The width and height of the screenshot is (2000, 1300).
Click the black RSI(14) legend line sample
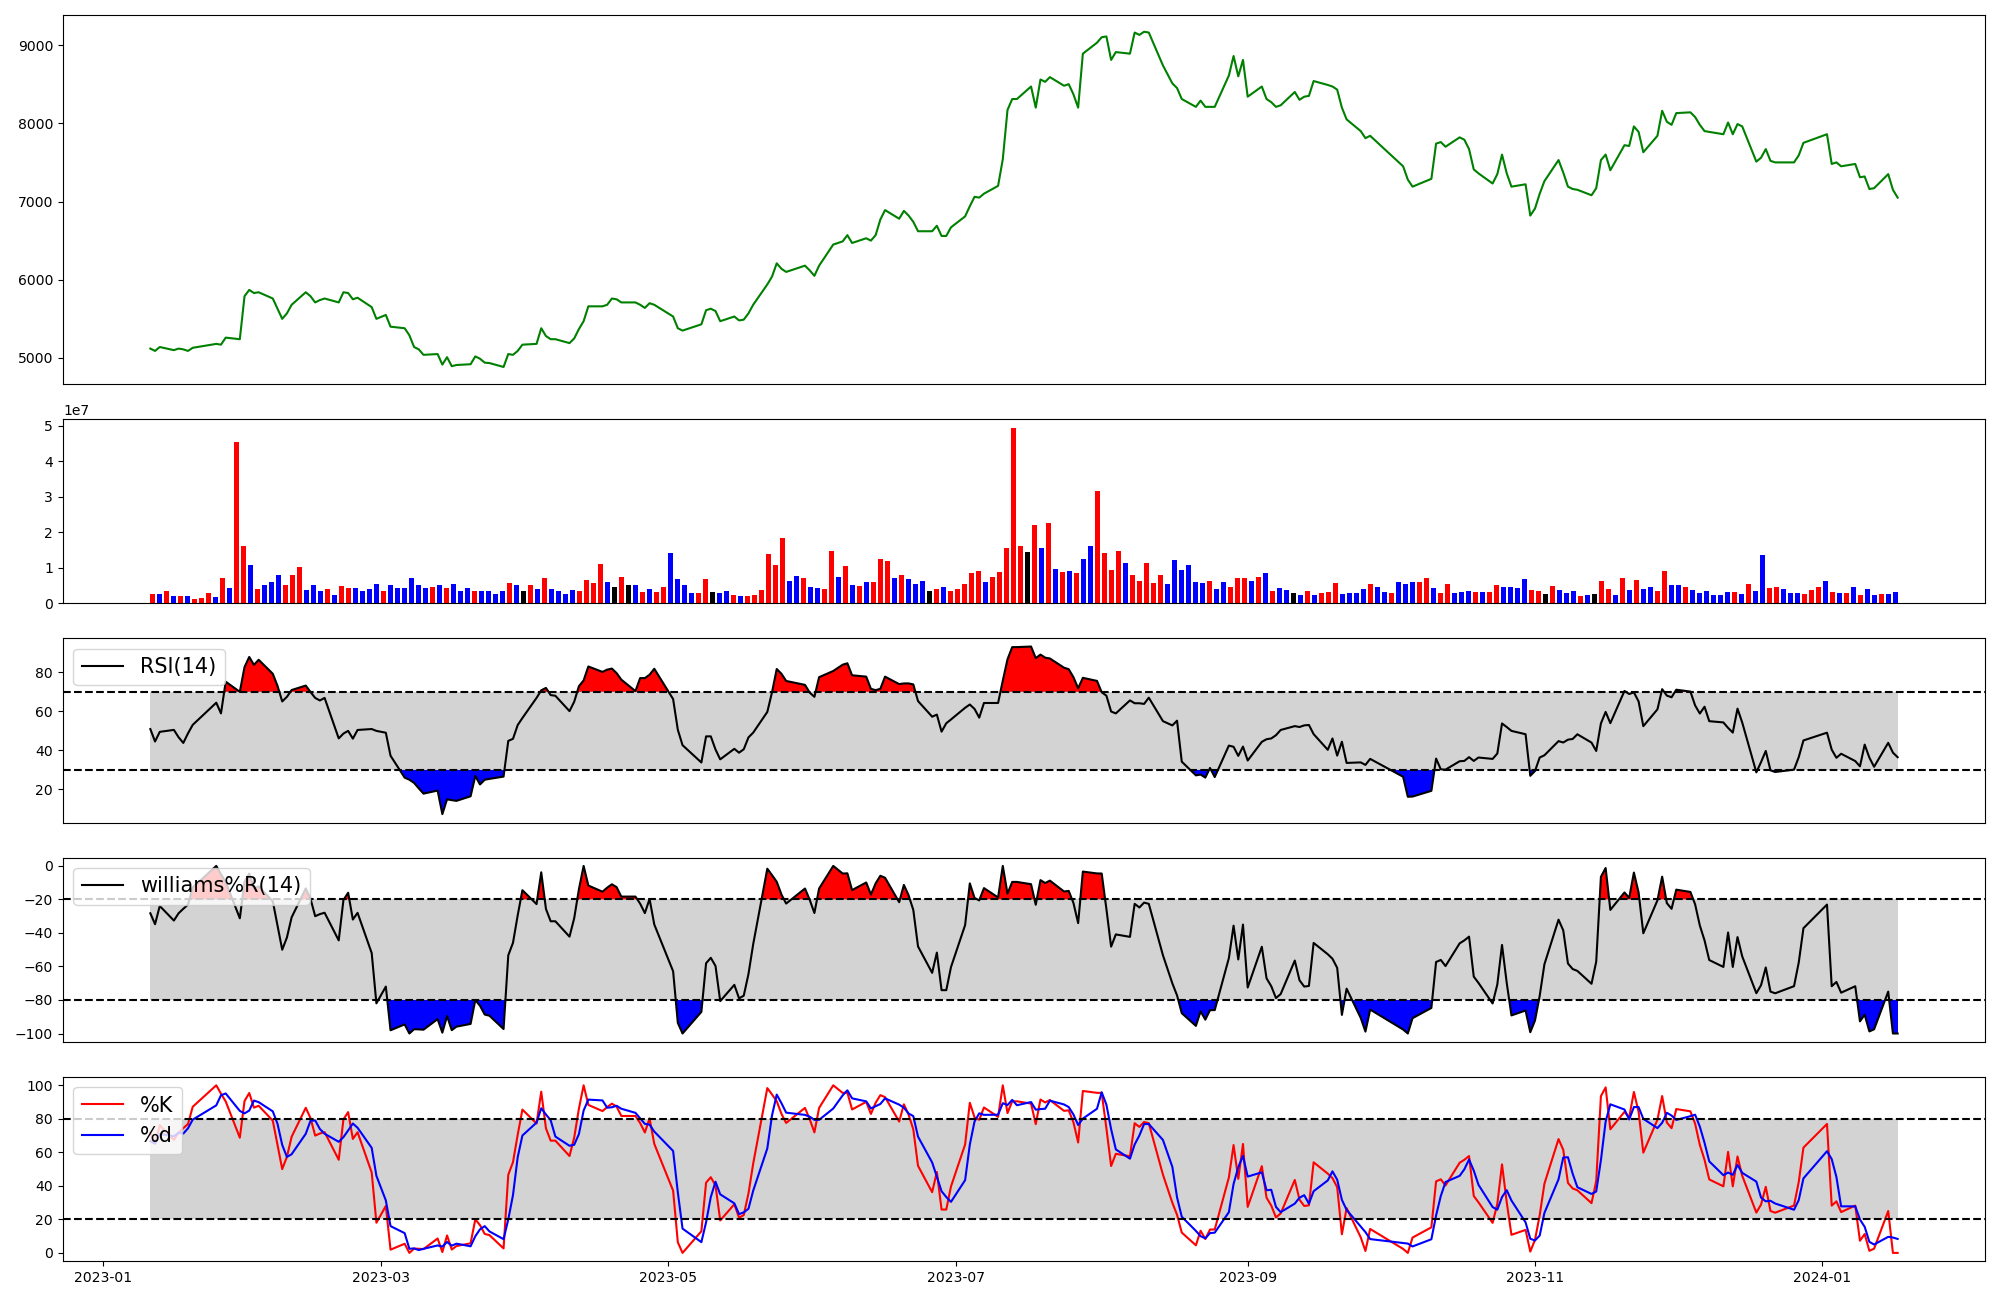[102, 666]
